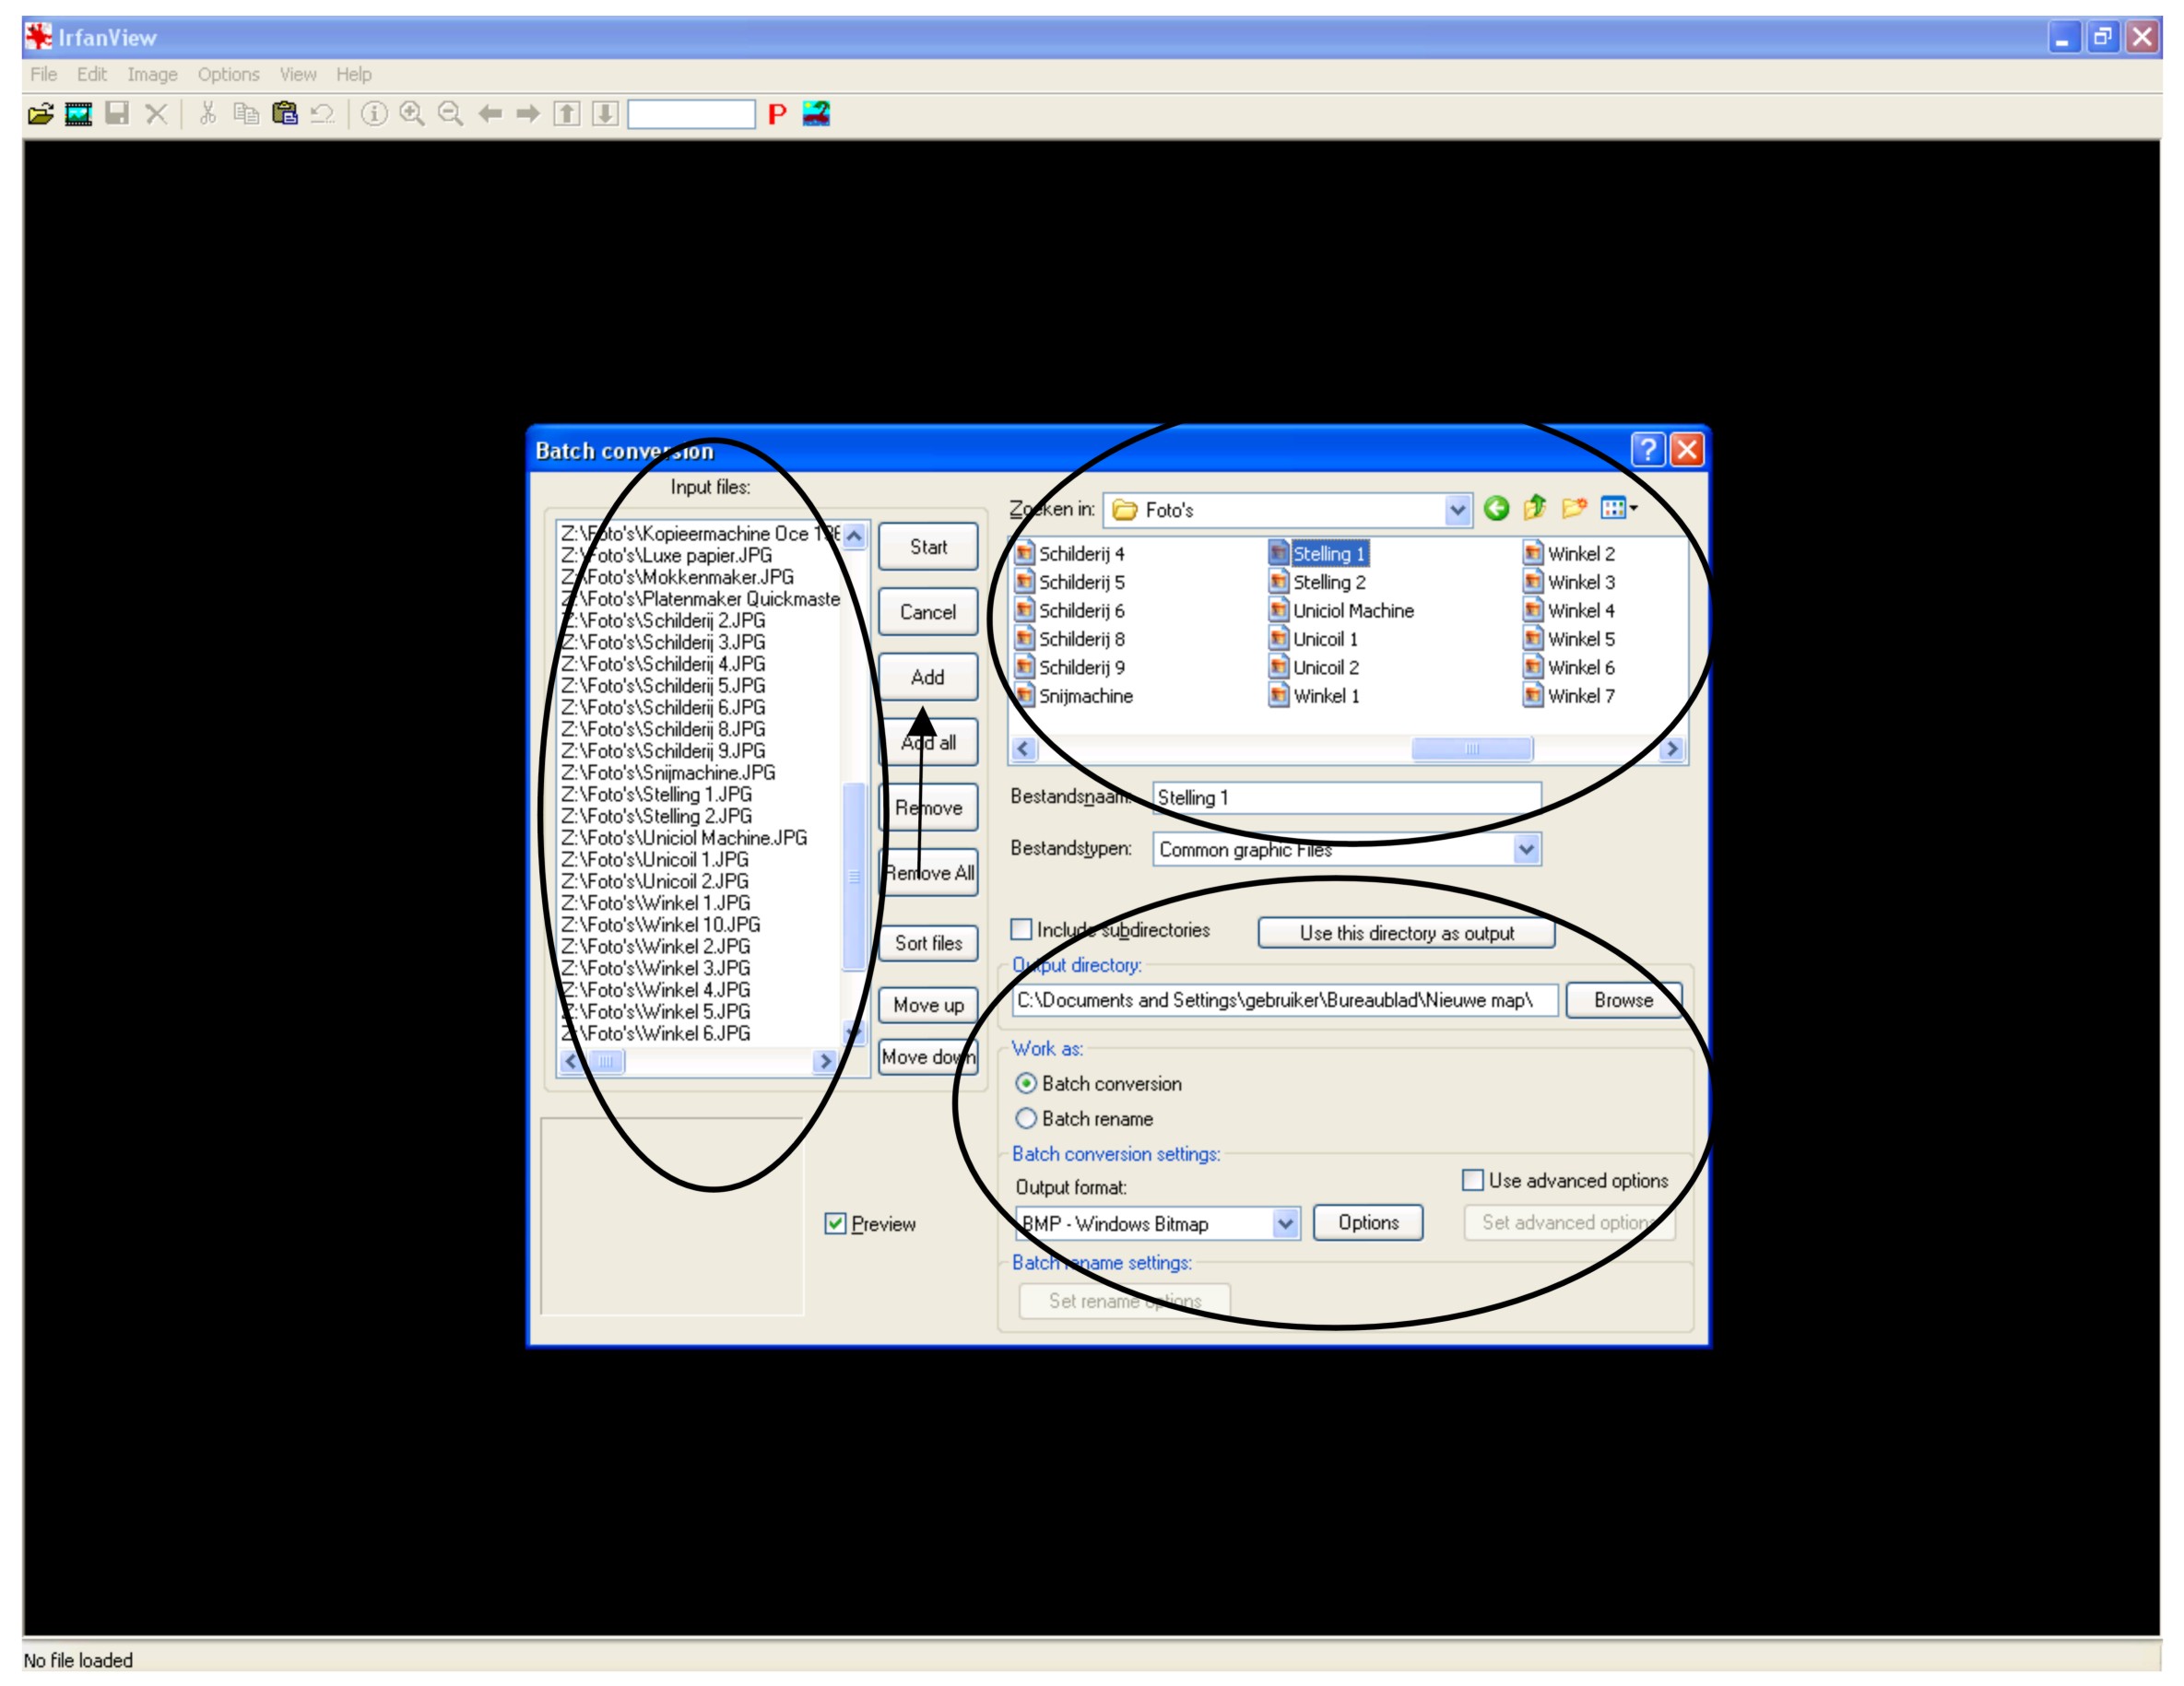The width and height of the screenshot is (2184, 1686).
Task: Click the input files horizontal scrollbar thumb
Action: [604, 1062]
